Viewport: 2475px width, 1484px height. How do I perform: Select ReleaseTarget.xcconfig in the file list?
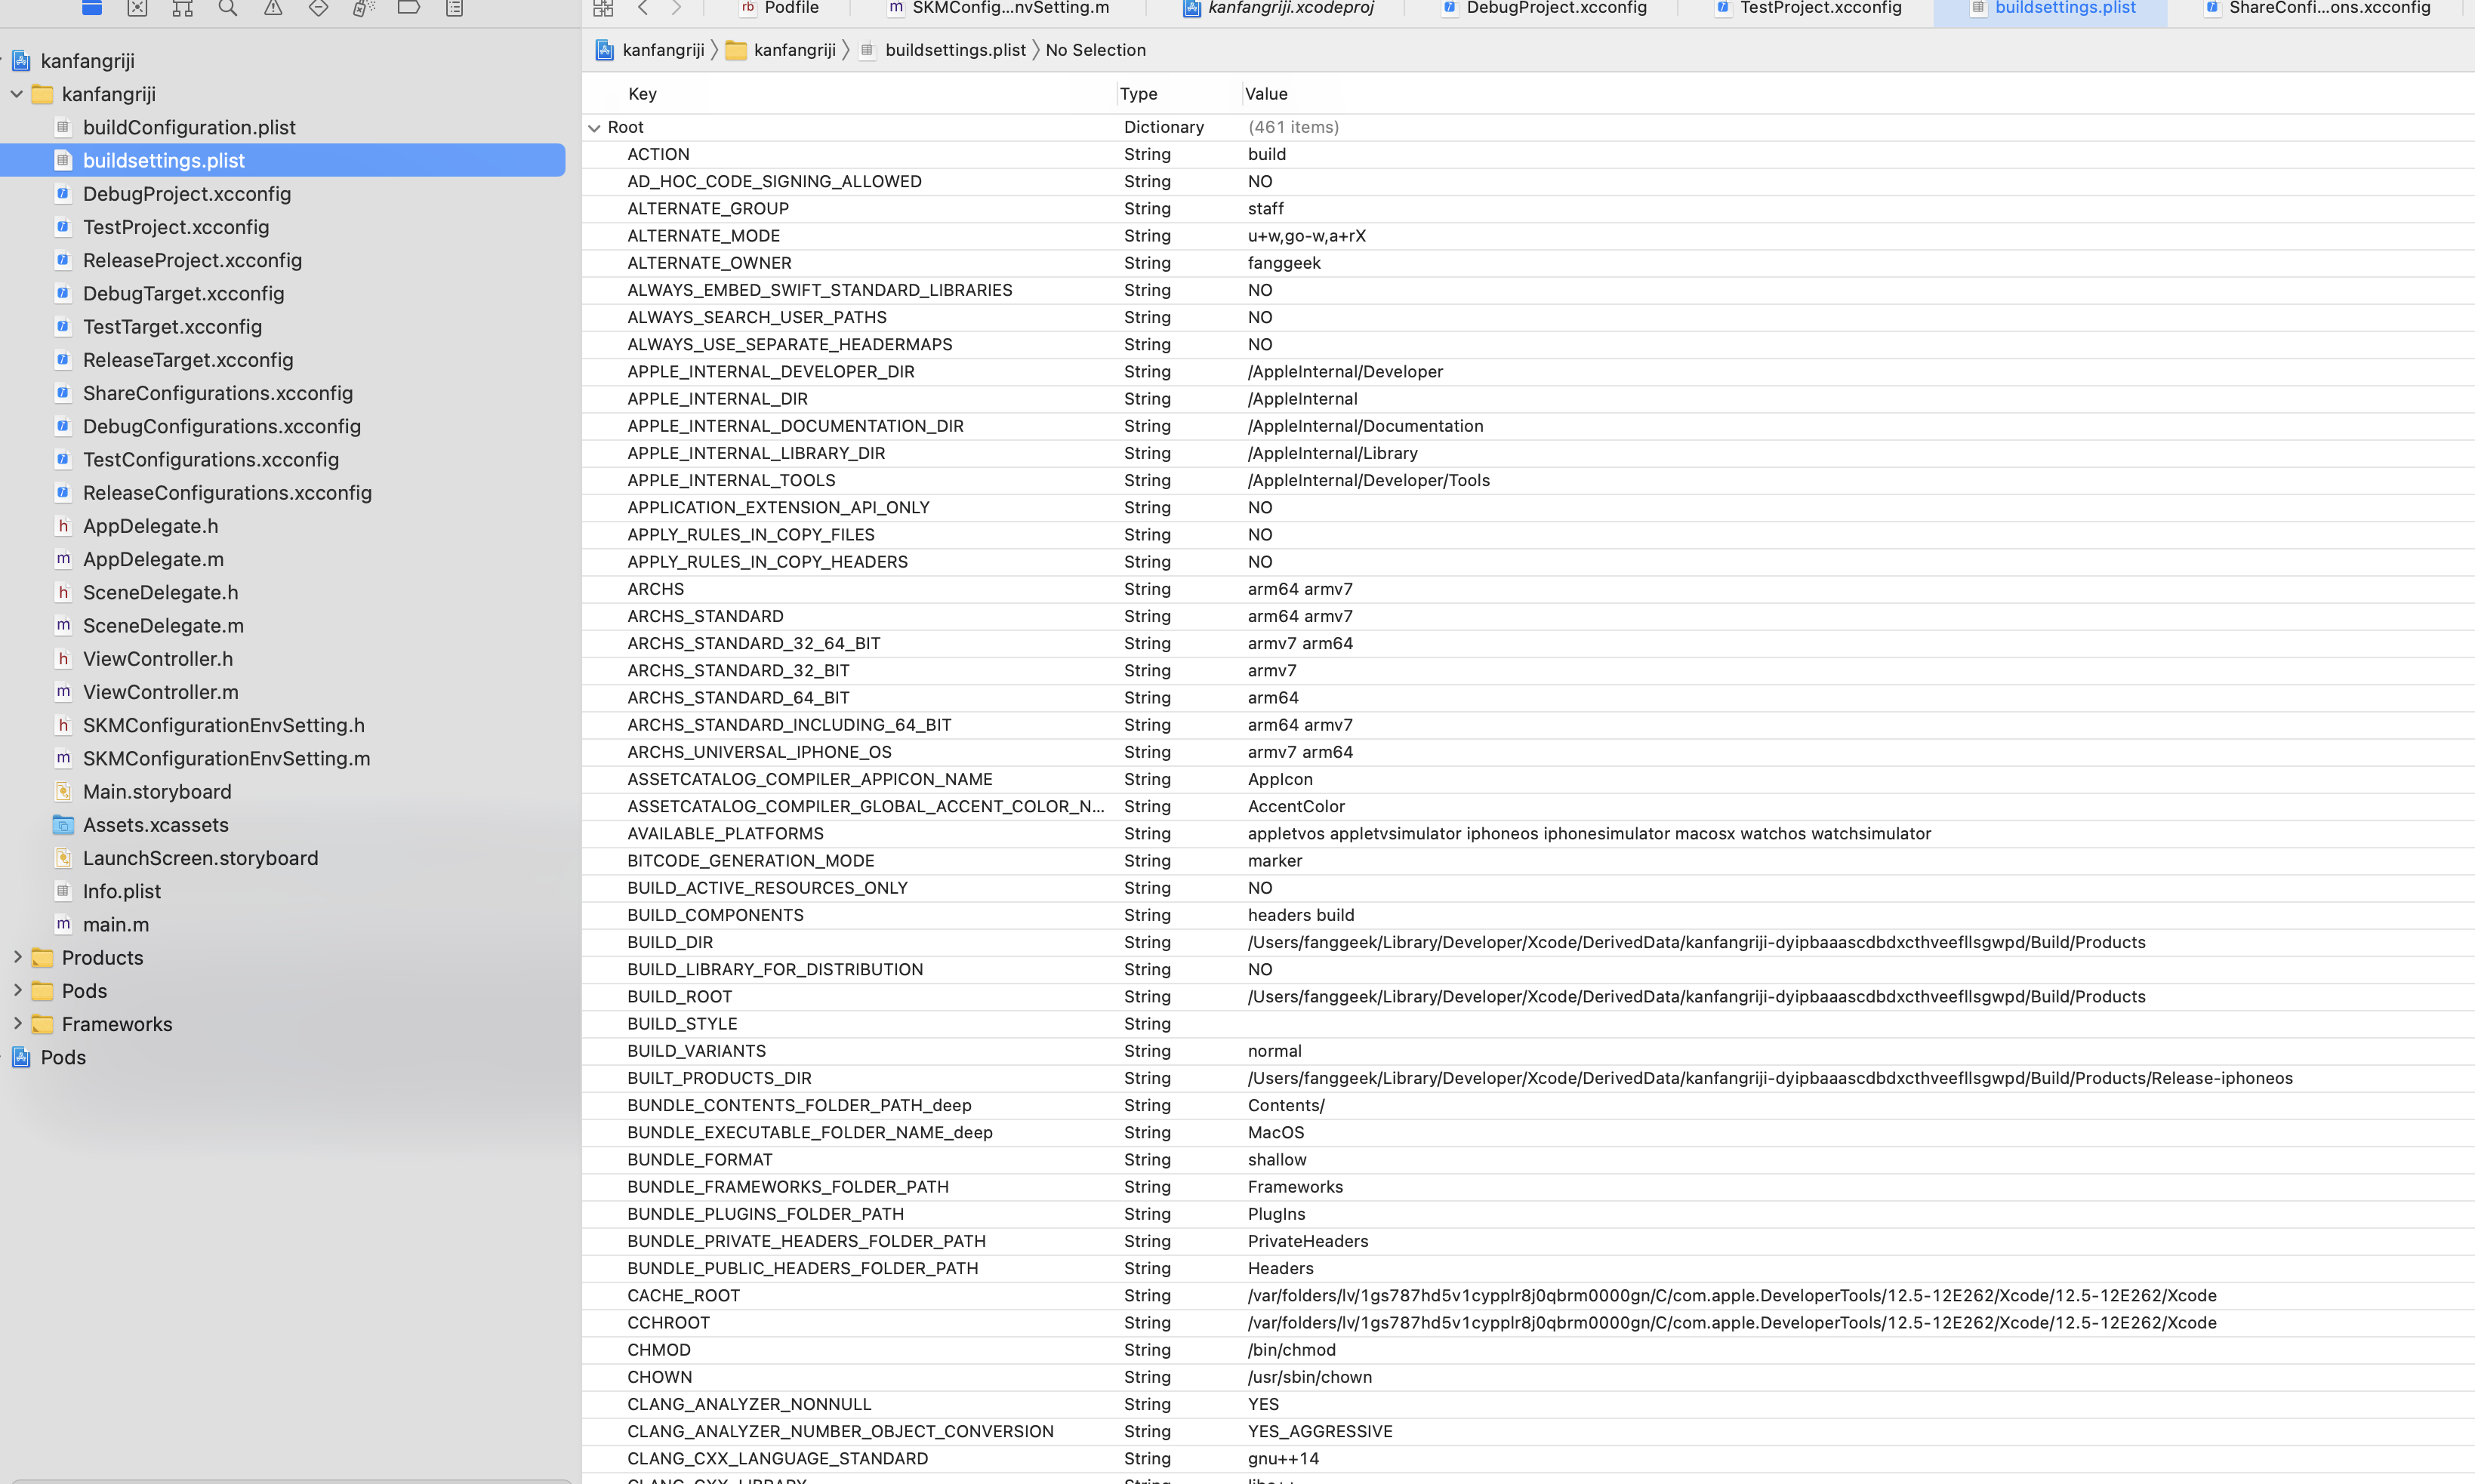click(x=188, y=360)
